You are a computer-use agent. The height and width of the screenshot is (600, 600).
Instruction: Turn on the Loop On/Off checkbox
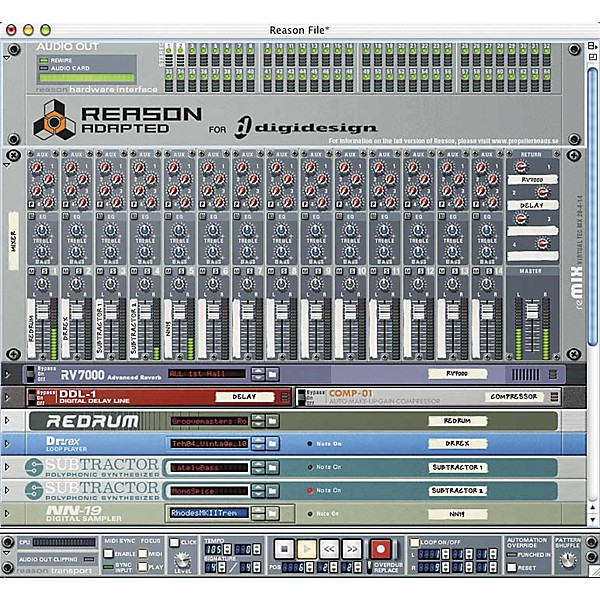point(414,542)
